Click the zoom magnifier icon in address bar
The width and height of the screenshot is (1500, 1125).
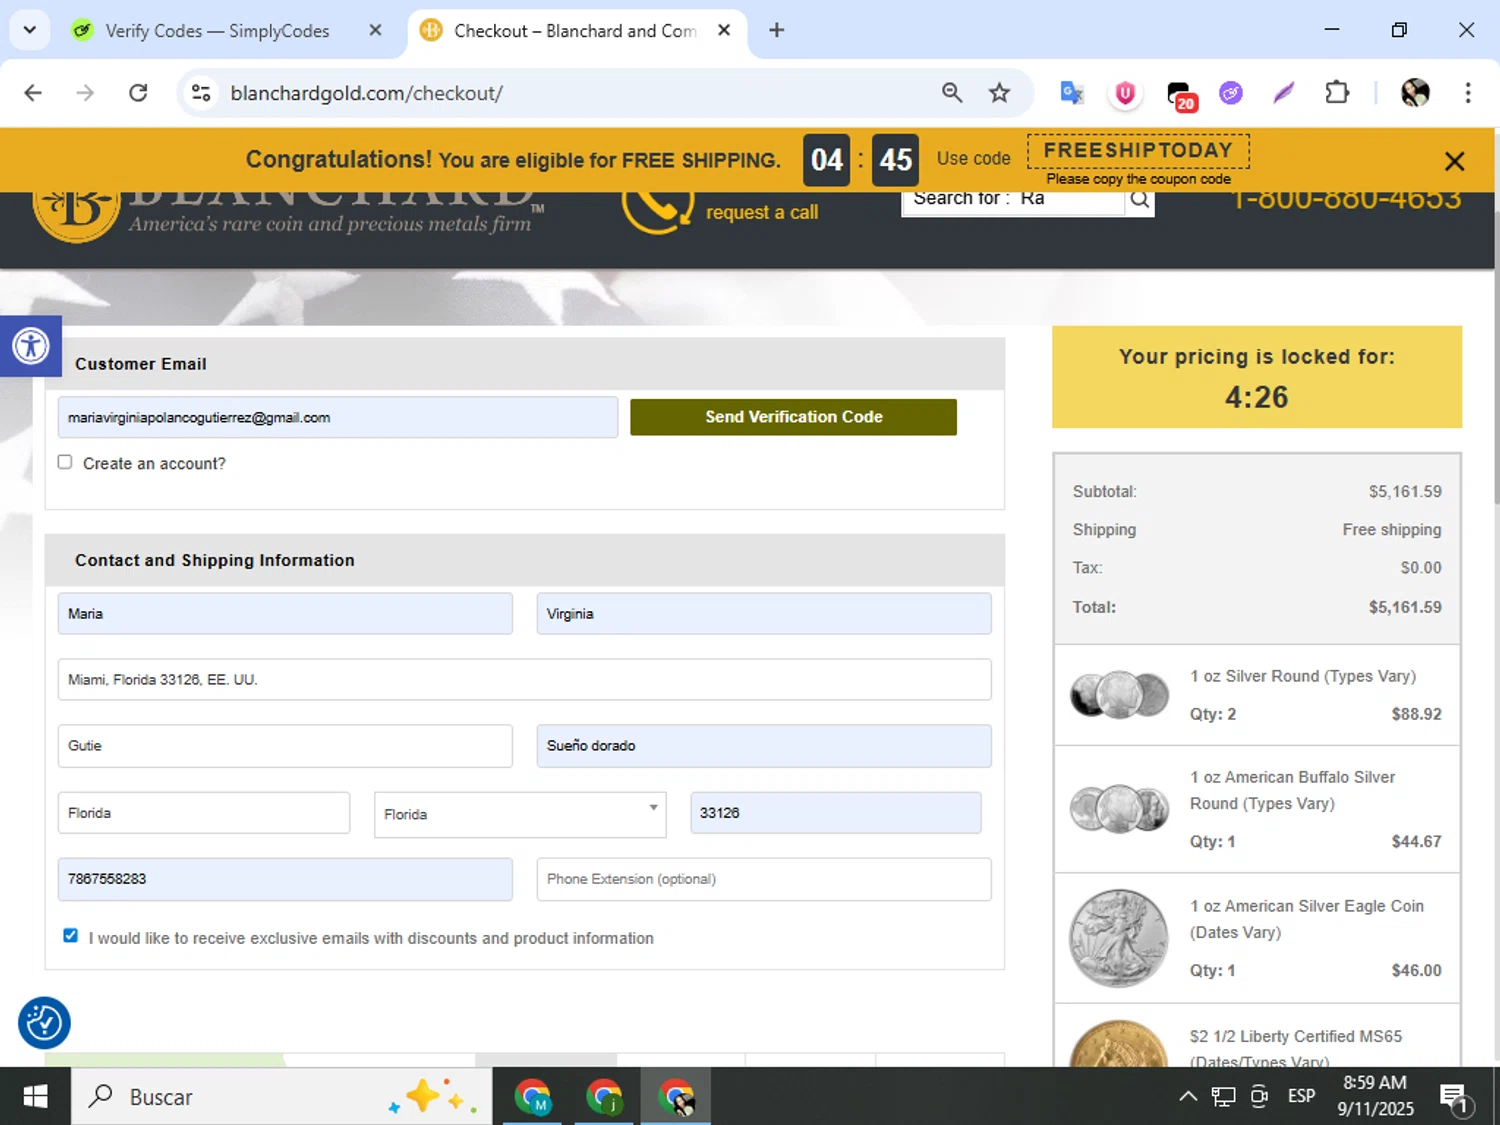[952, 93]
